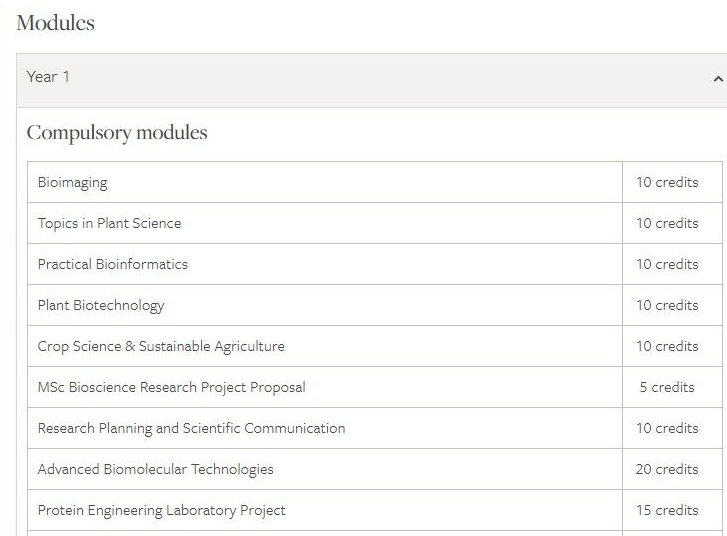Collapse the Year 1 chevron icon
This screenshot has height=536, width=727.
pyautogui.click(x=717, y=79)
